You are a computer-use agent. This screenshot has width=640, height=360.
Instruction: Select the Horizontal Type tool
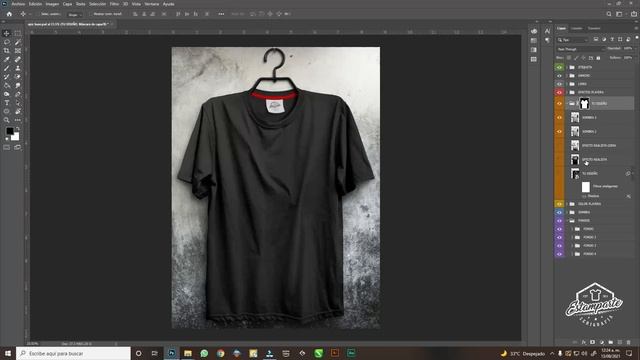[x=7, y=103]
